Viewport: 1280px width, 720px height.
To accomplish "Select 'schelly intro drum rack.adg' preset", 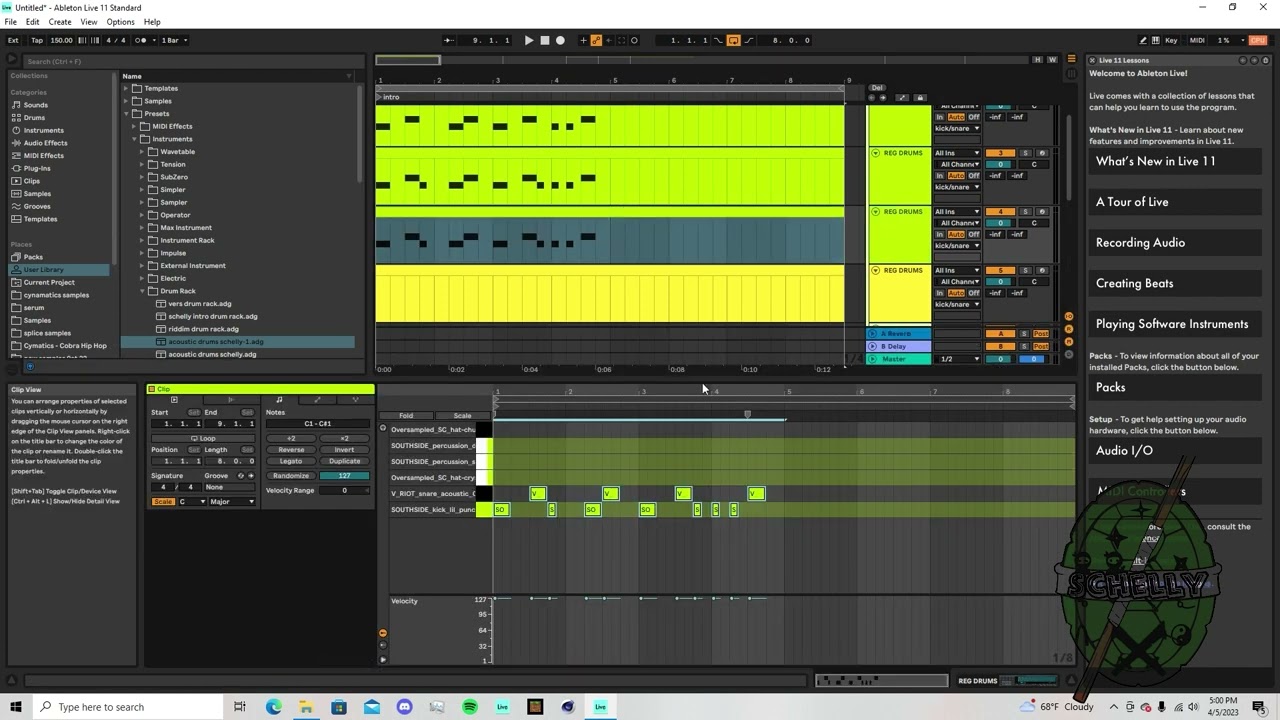I will point(213,316).
